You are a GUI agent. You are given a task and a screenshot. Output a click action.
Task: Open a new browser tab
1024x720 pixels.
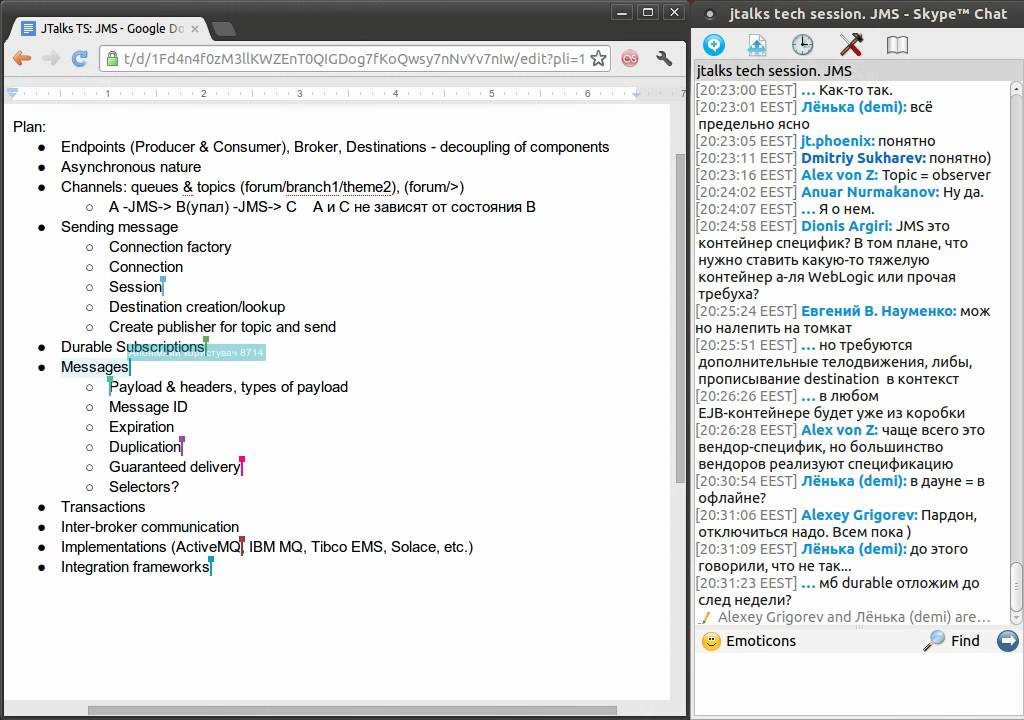point(223,29)
